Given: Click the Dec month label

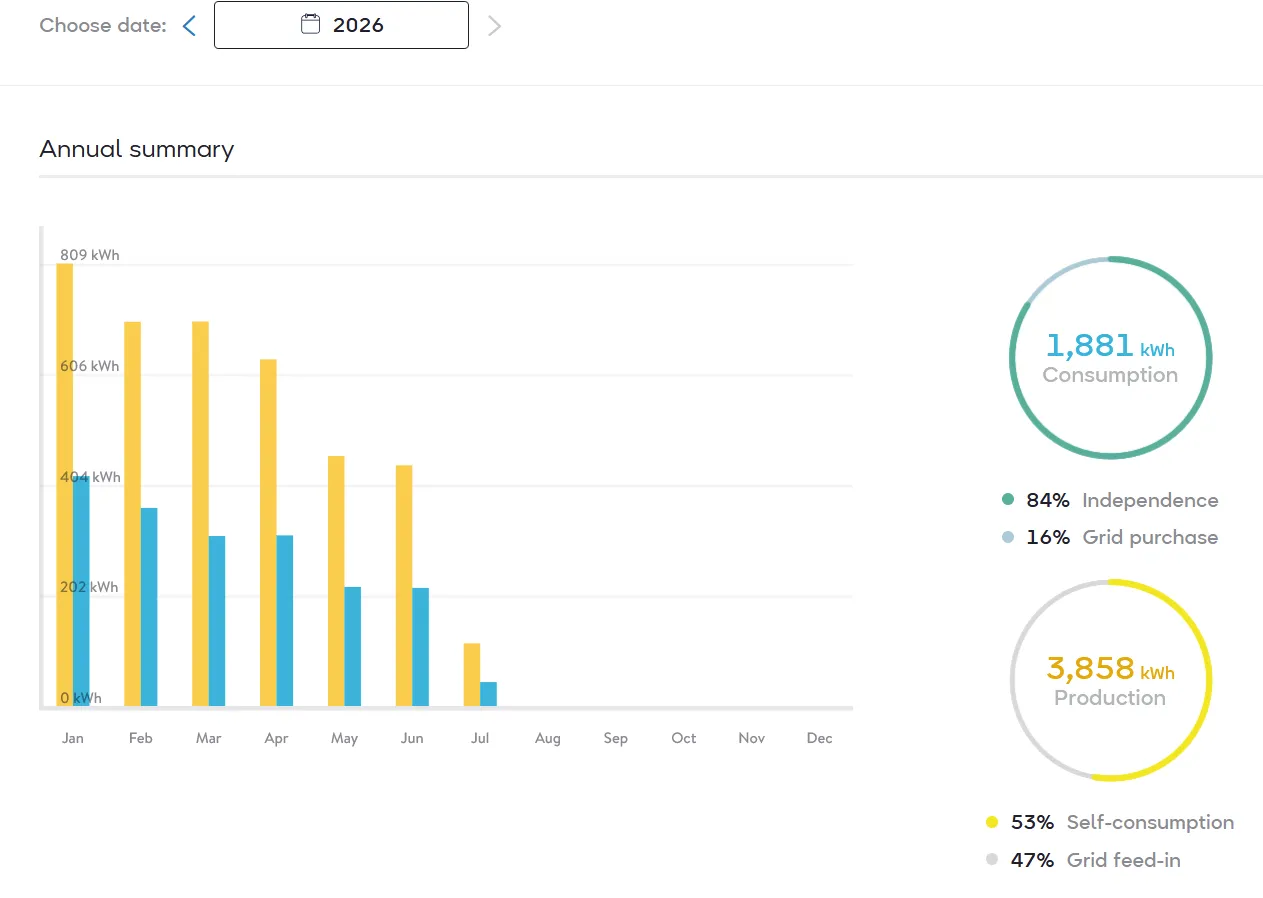Looking at the screenshot, I should (x=820, y=738).
